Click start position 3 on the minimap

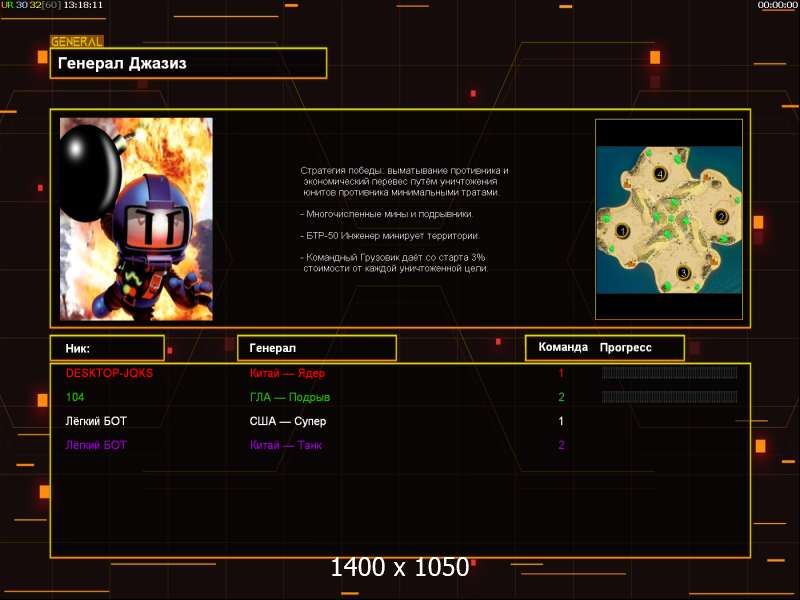point(683,272)
